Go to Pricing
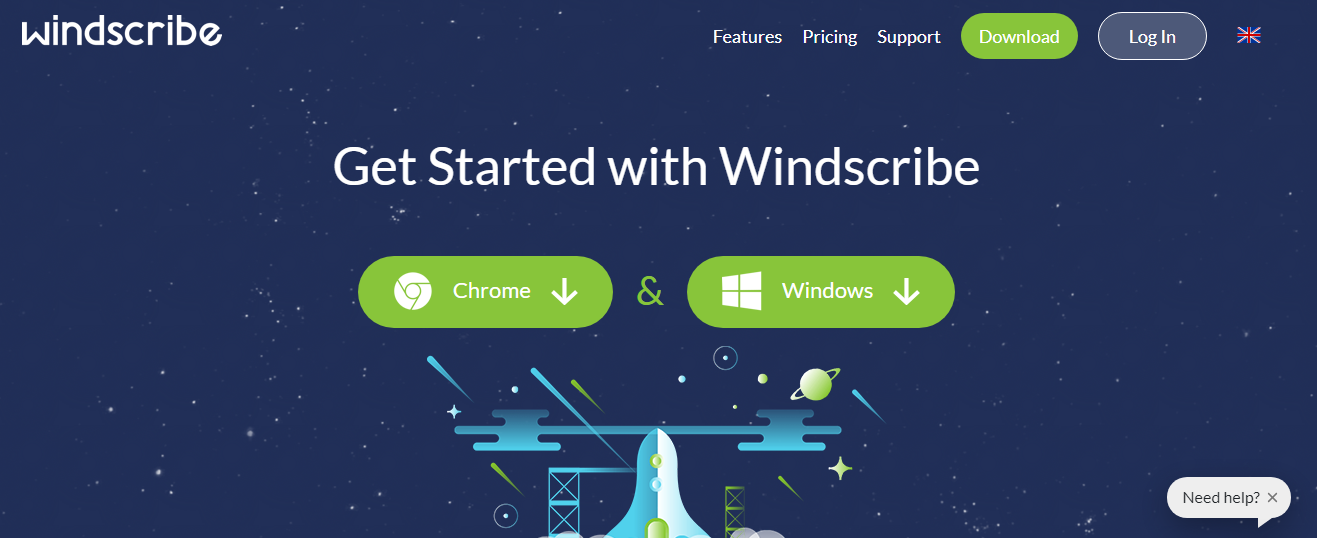 (x=830, y=37)
